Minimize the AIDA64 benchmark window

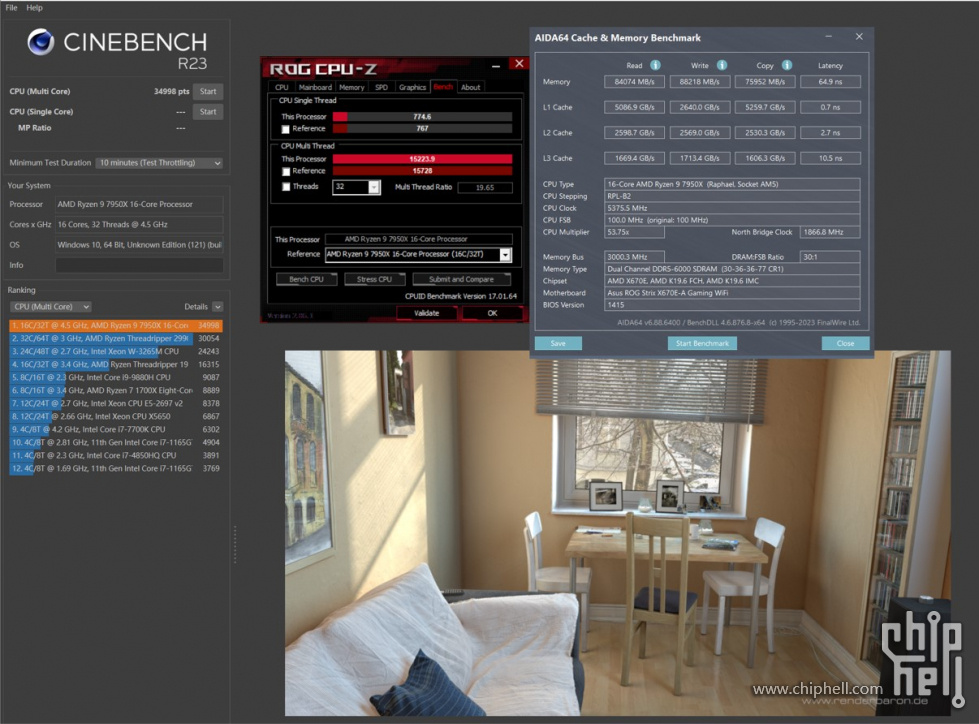(x=829, y=37)
